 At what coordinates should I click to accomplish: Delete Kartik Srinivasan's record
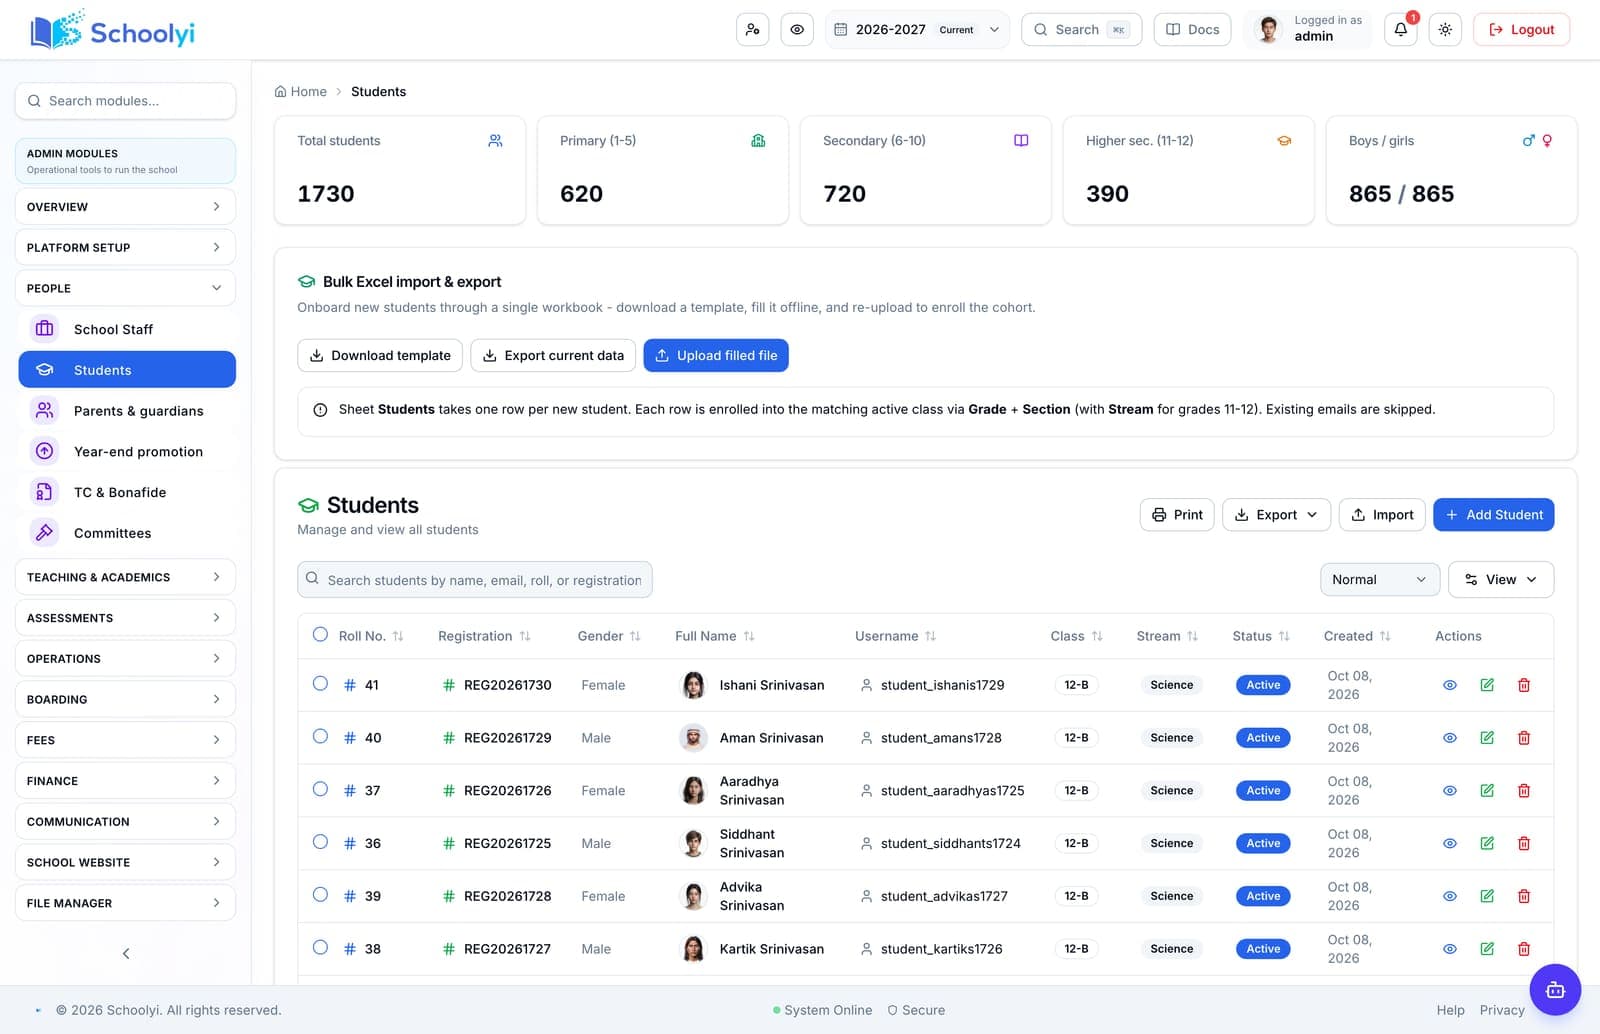pyautogui.click(x=1524, y=949)
